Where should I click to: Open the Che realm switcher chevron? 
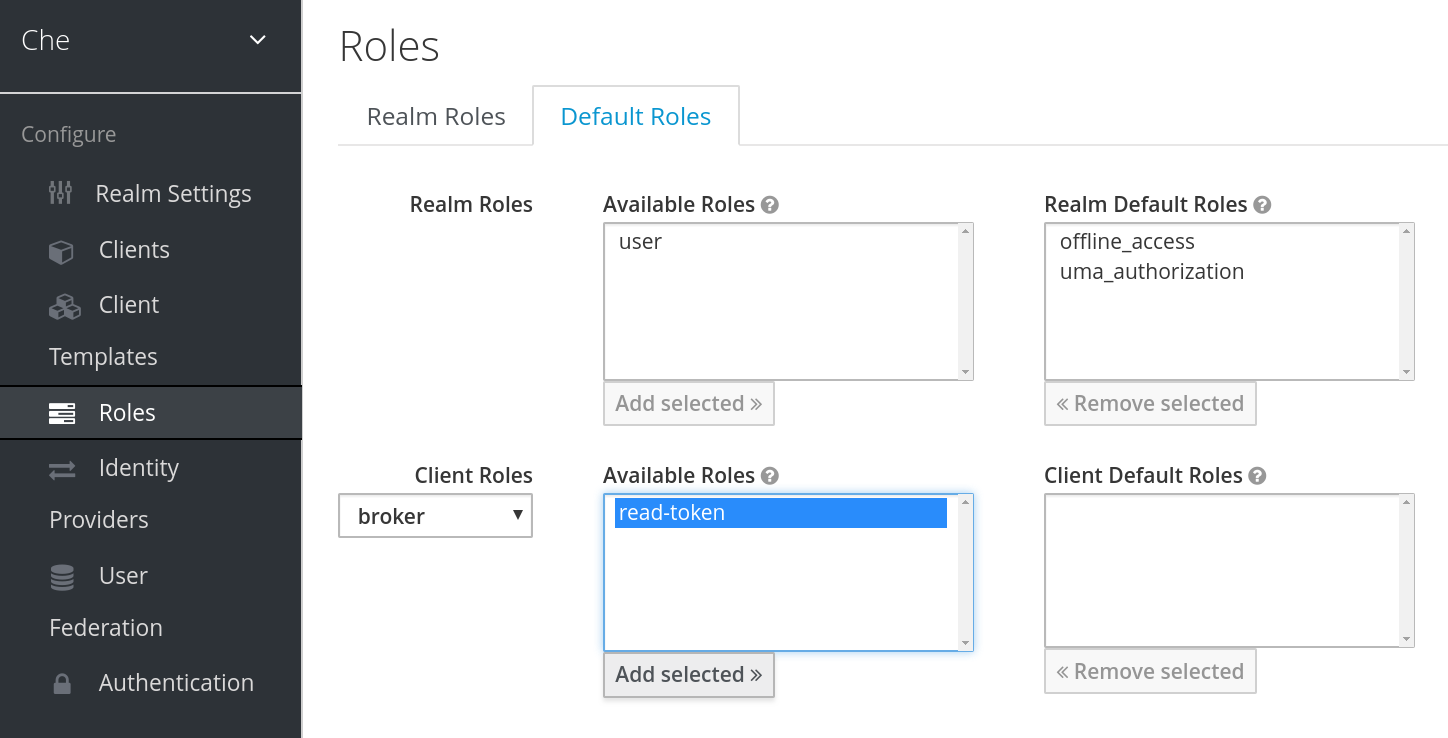[x=257, y=40]
